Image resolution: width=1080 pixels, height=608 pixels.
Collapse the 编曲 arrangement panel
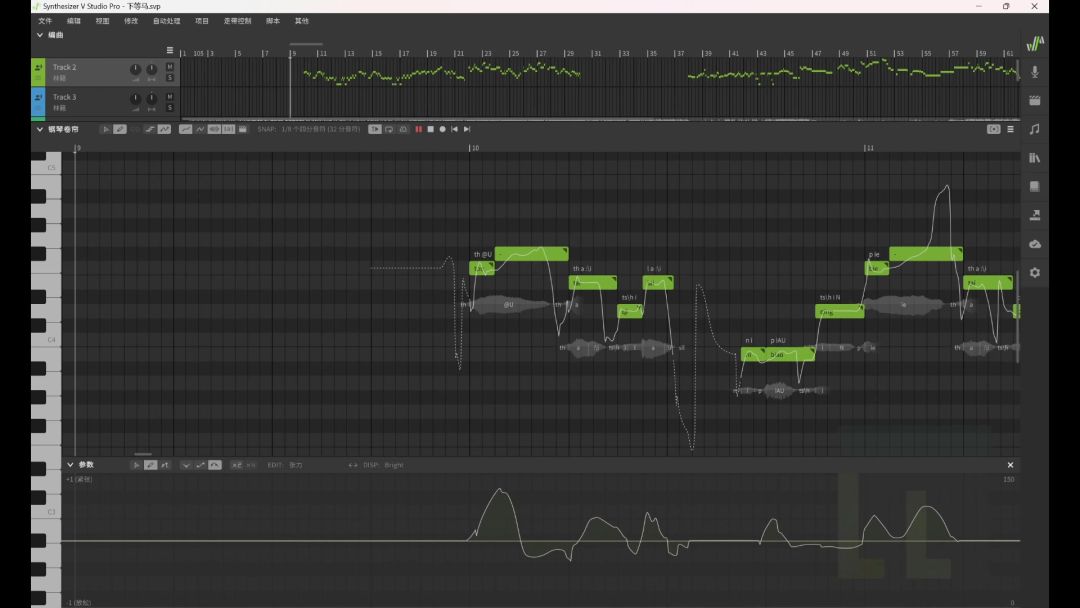[x=40, y=35]
